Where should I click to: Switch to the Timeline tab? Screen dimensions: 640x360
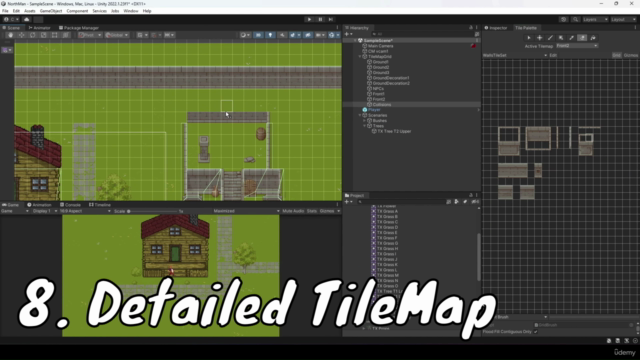pyautogui.click(x=100, y=205)
